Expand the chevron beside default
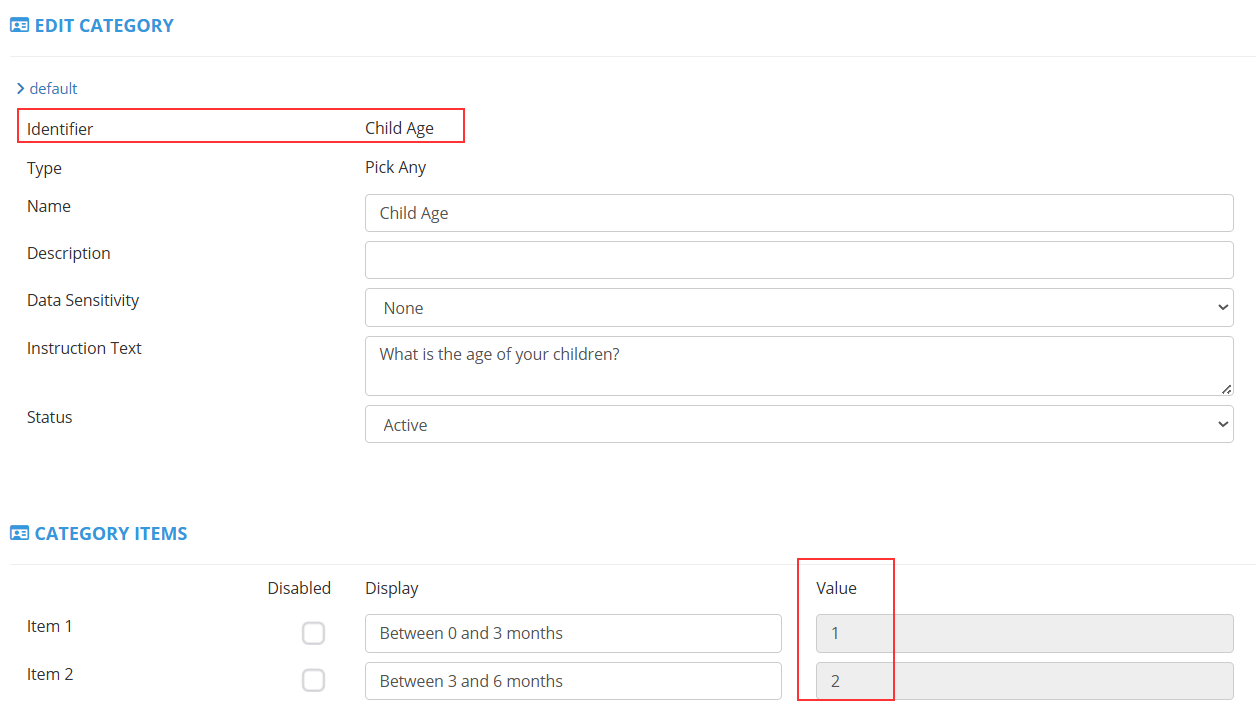This screenshot has width=1256, height=708. tap(20, 89)
